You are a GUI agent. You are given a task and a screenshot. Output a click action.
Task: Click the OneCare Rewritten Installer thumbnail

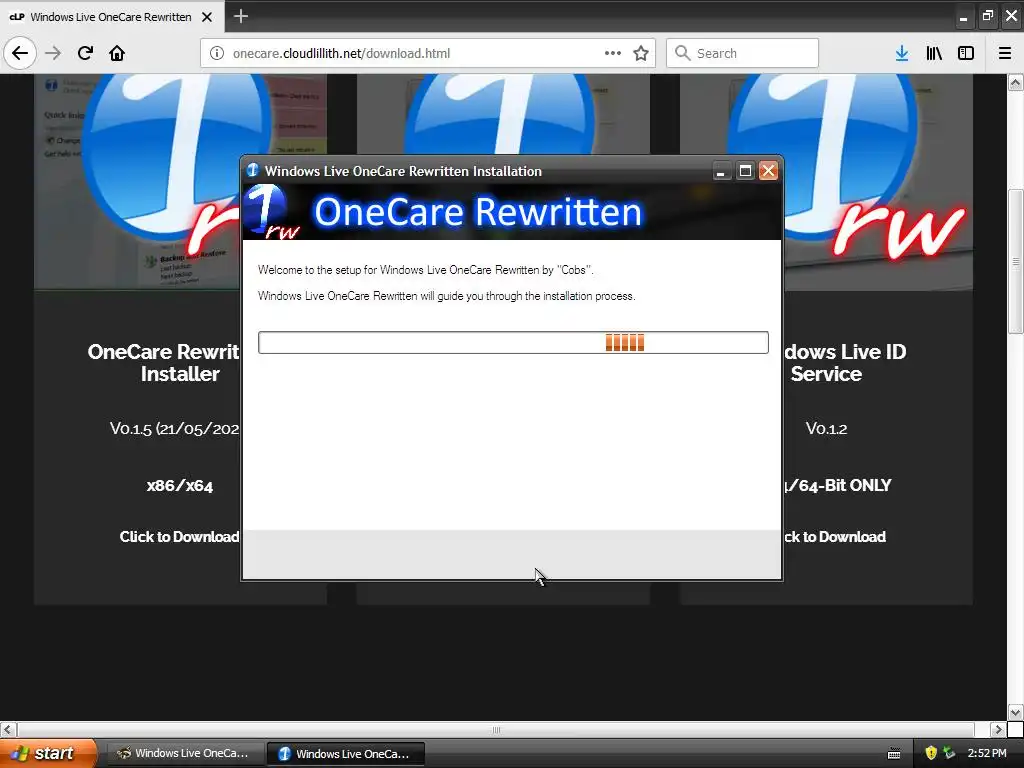(137, 182)
